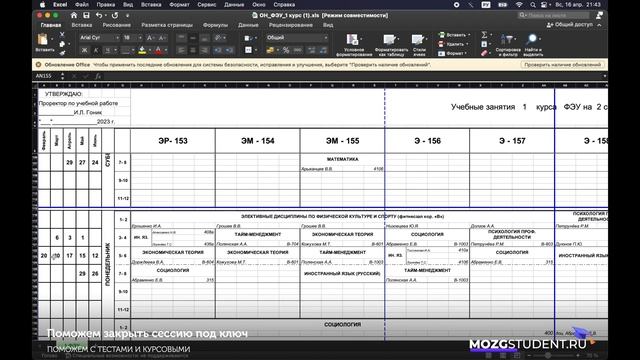
Task: Open the Apple menu
Action: [x=42, y=4]
